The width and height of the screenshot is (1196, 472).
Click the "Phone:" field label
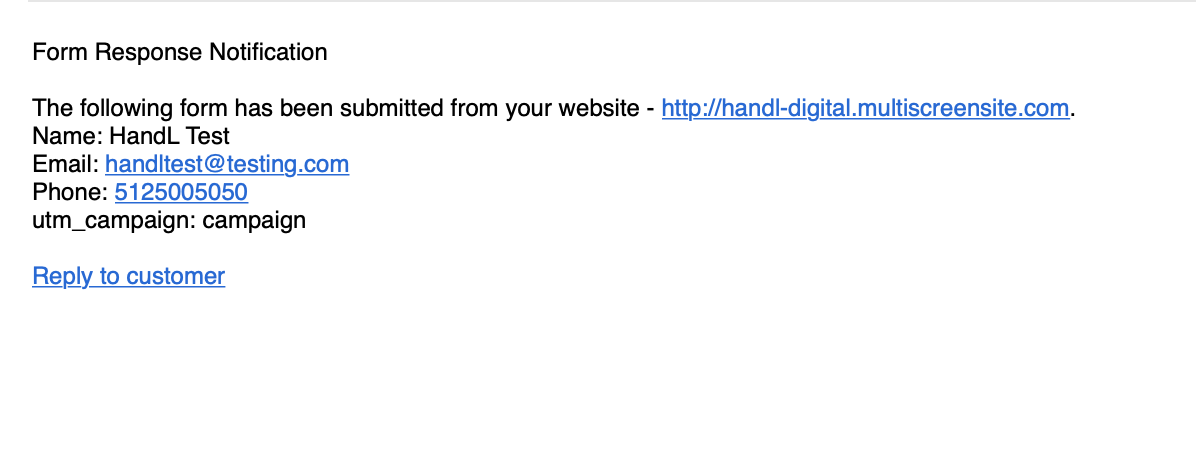point(69,192)
